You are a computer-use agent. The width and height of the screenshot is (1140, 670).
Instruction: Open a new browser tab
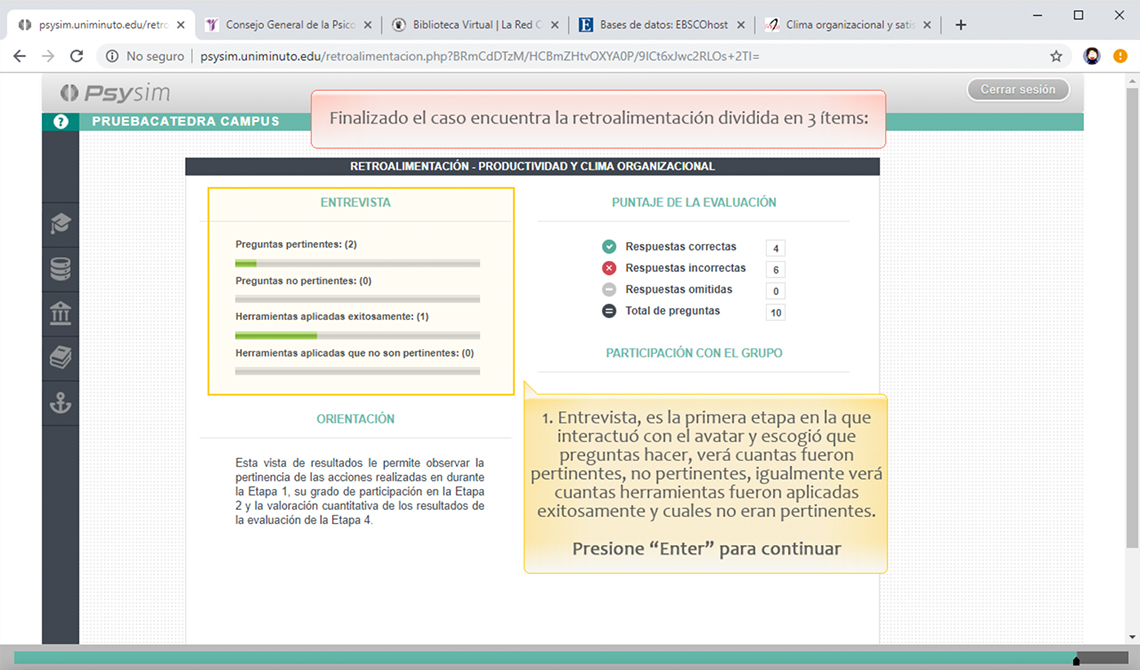pos(960,25)
